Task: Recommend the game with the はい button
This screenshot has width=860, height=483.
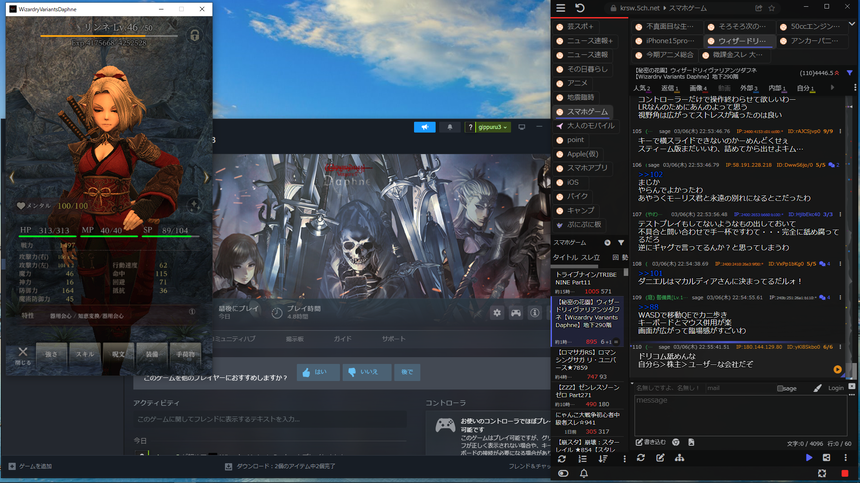Action: coord(318,372)
